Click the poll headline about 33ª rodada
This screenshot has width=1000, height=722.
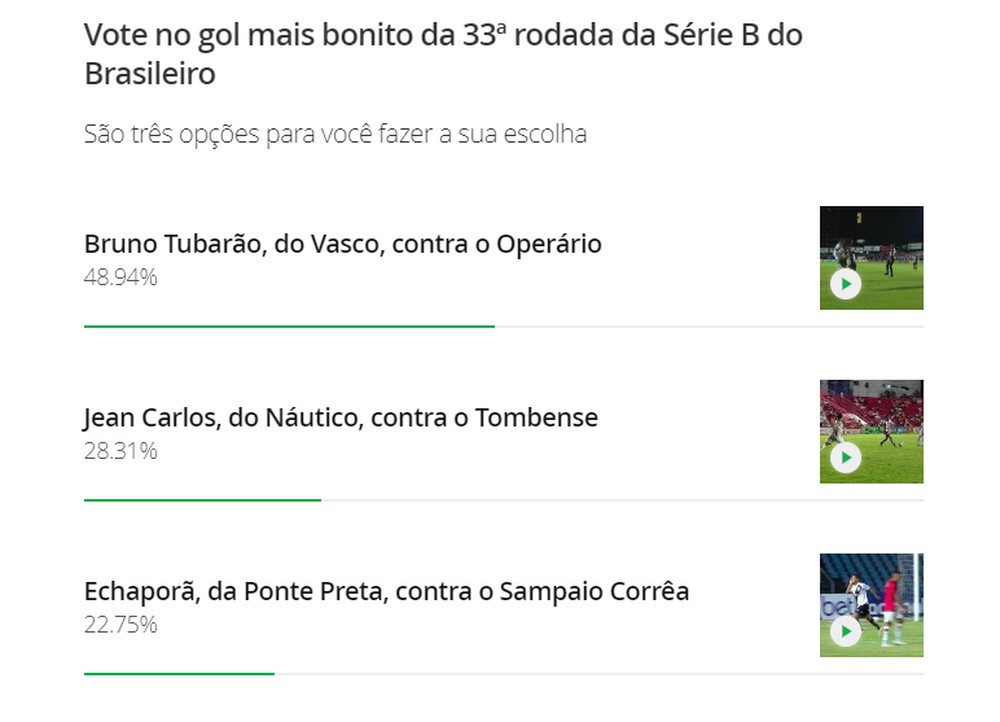pyautogui.click(x=443, y=54)
